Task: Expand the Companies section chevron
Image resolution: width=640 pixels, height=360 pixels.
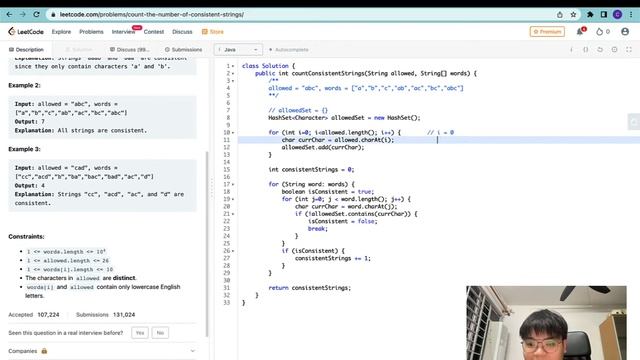Action: 193,351
